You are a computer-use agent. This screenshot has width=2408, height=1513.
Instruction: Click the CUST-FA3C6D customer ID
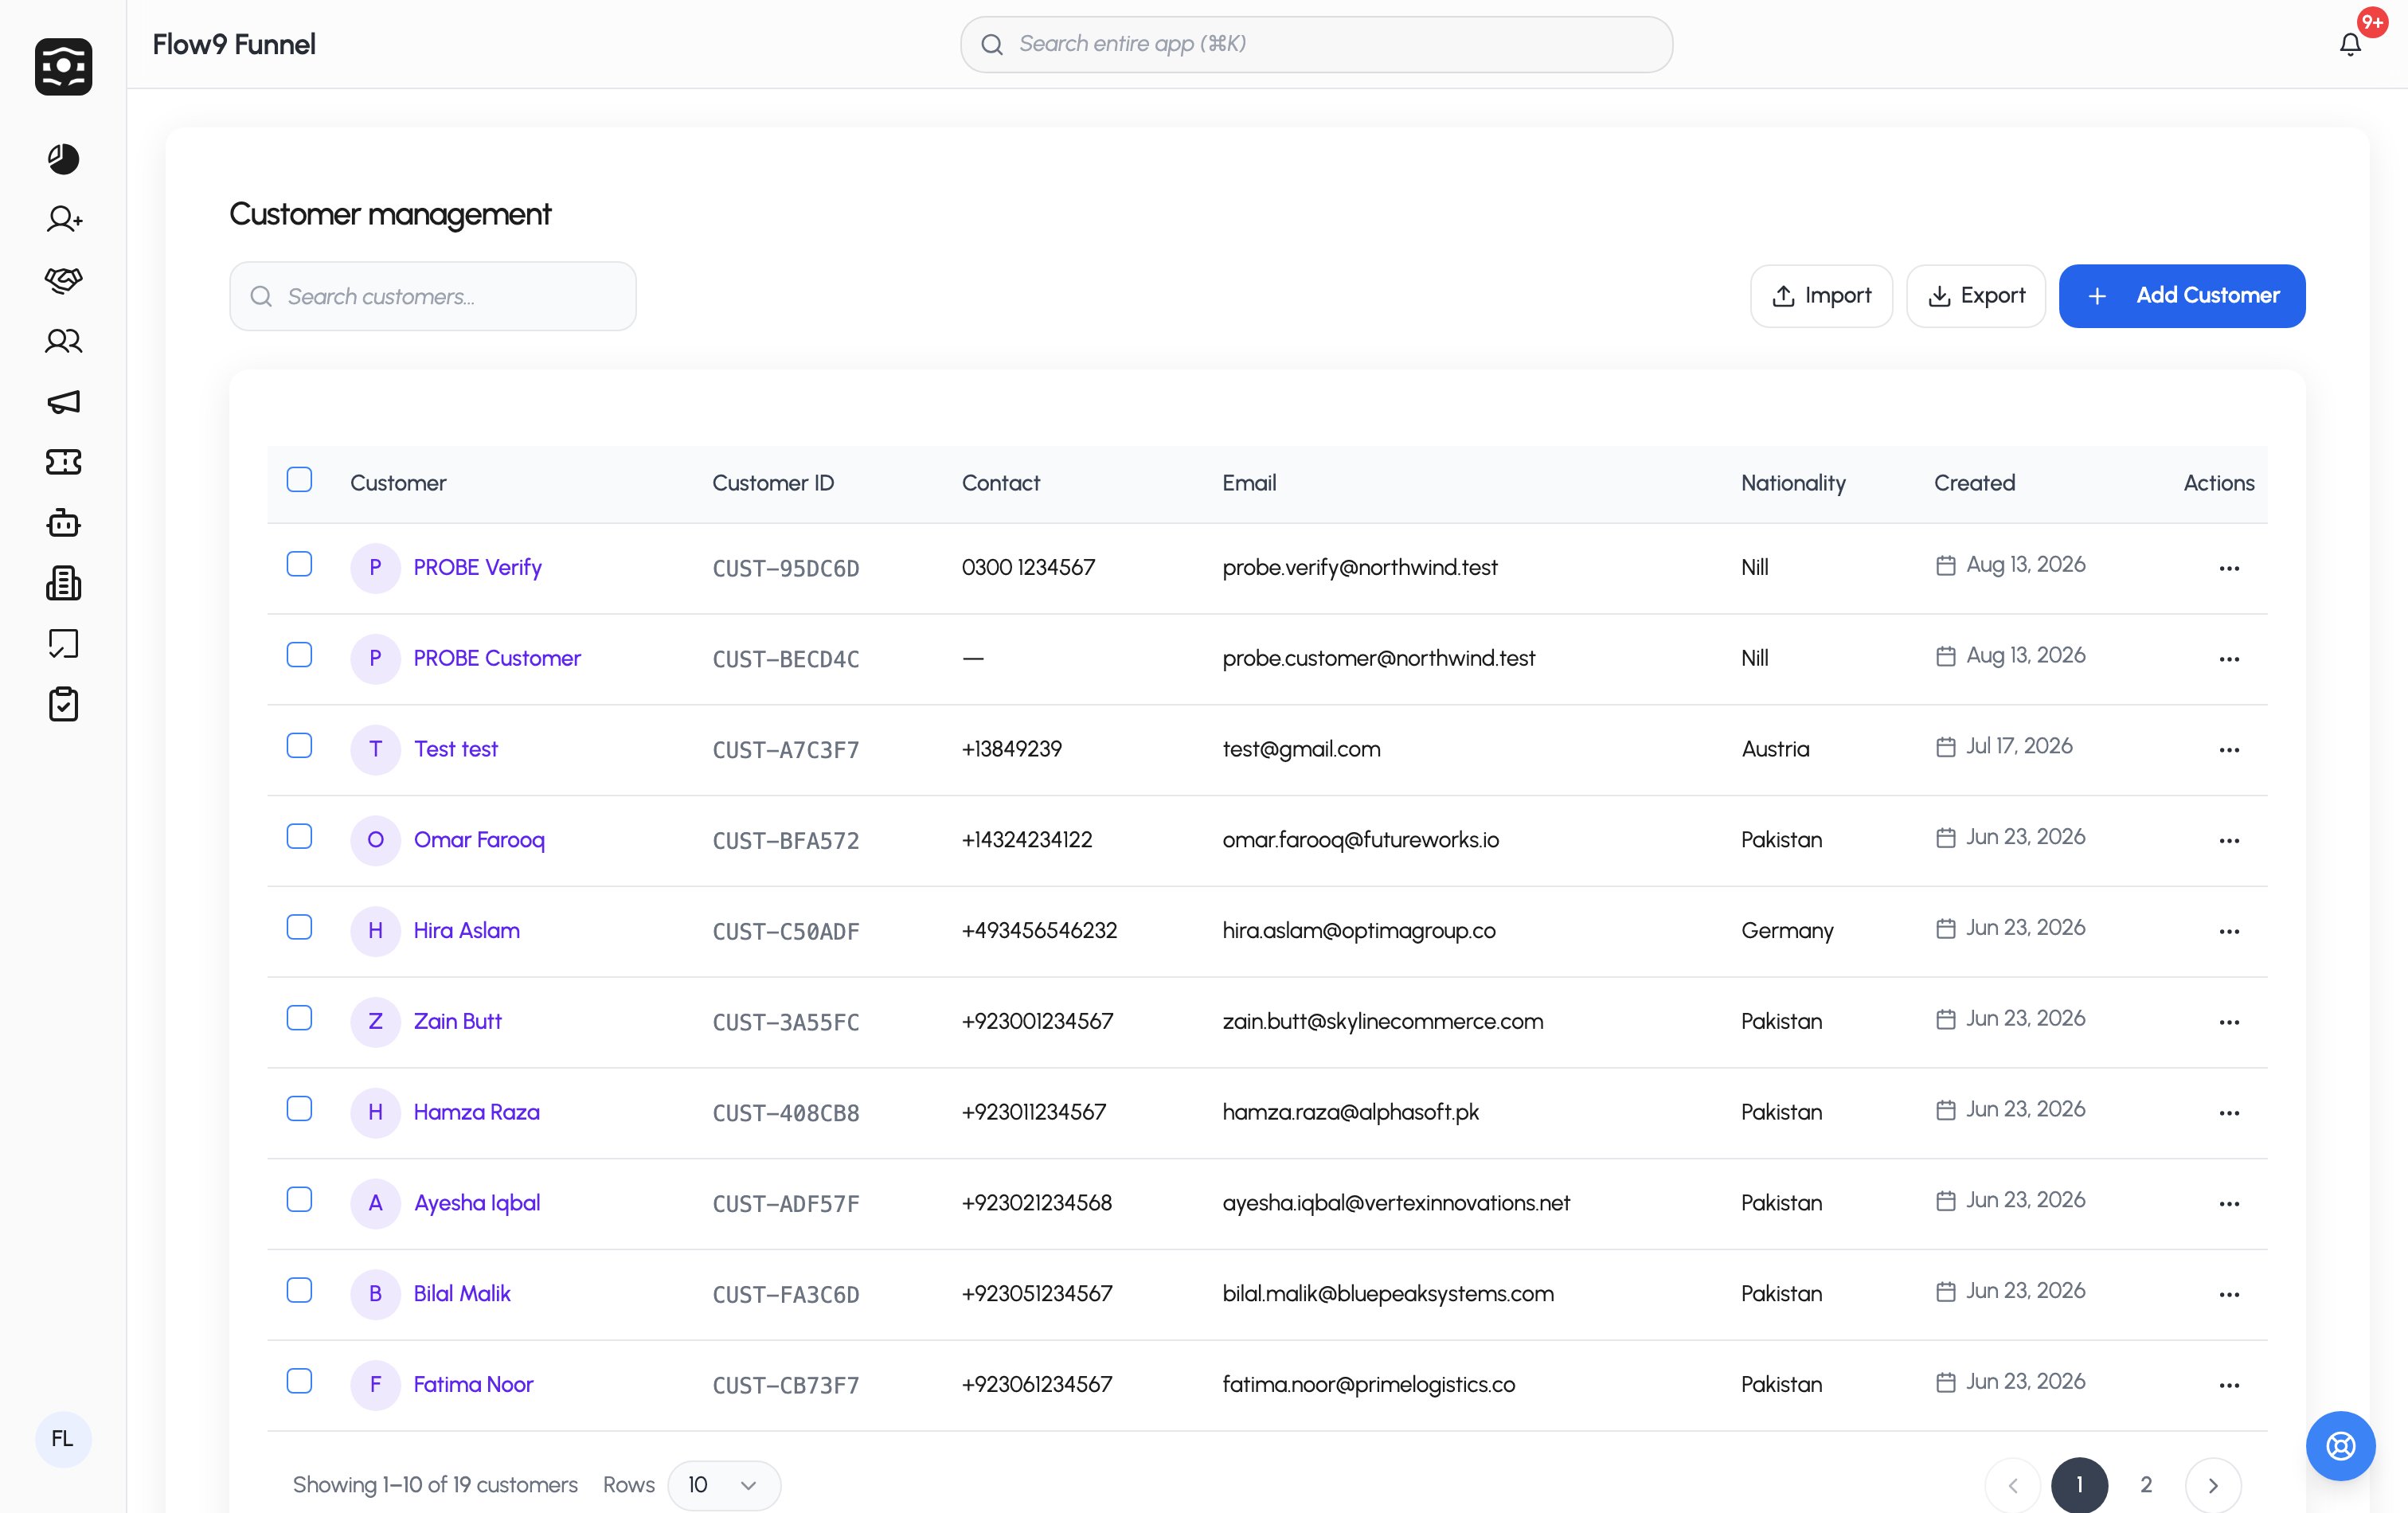(x=786, y=1295)
